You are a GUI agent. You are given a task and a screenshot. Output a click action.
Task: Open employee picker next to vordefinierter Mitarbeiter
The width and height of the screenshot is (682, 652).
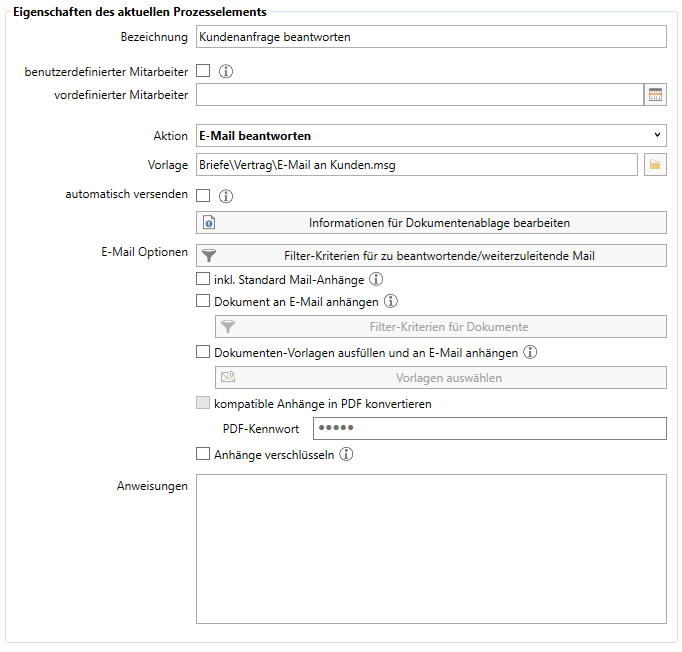click(655, 94)
